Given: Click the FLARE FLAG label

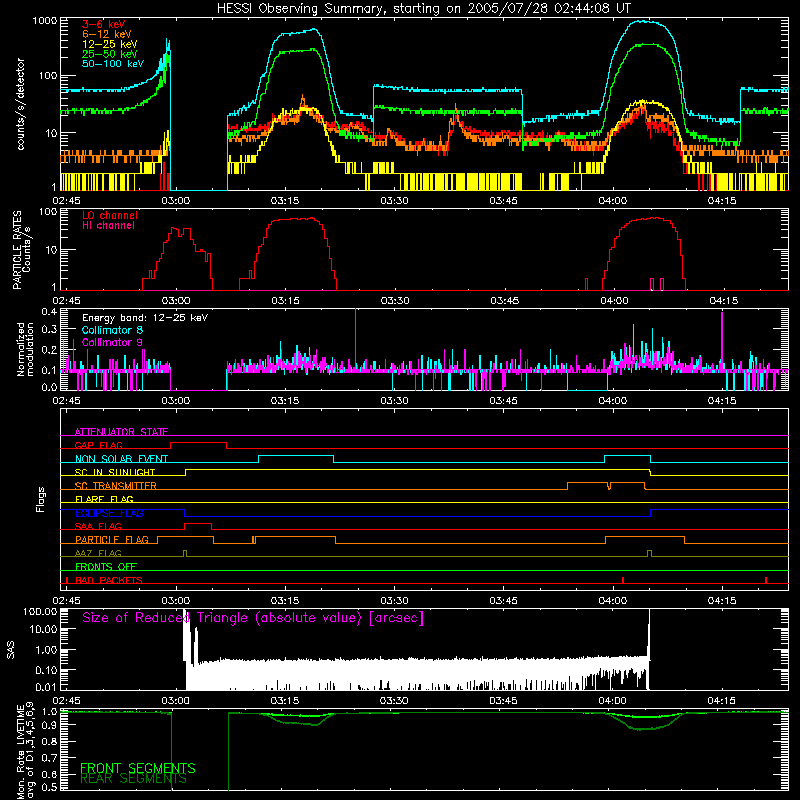Looking at the screenshot, I should coord(104,499).
